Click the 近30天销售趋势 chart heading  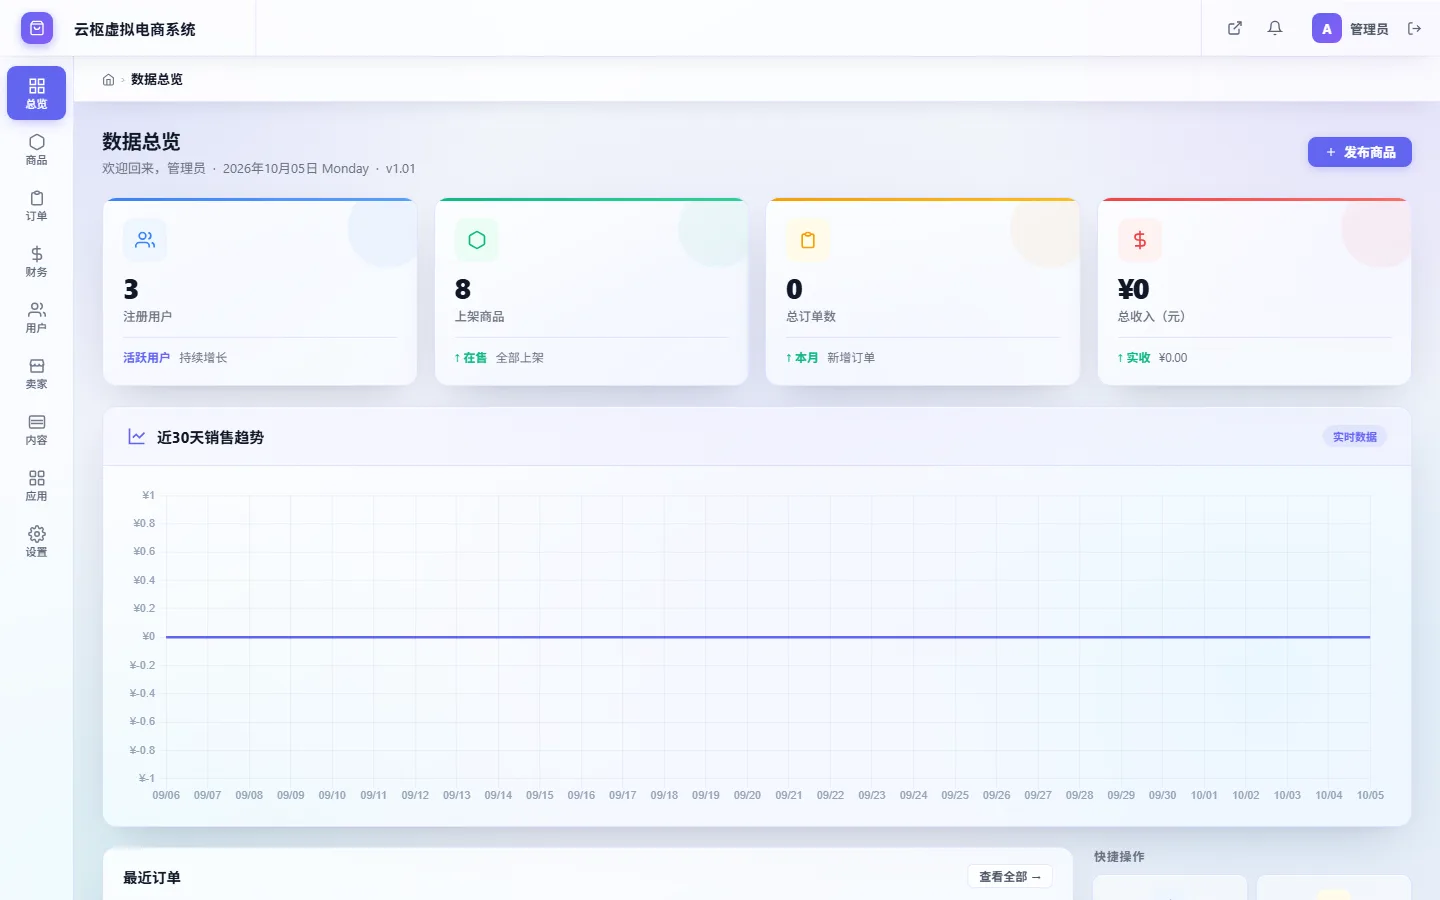210,437
